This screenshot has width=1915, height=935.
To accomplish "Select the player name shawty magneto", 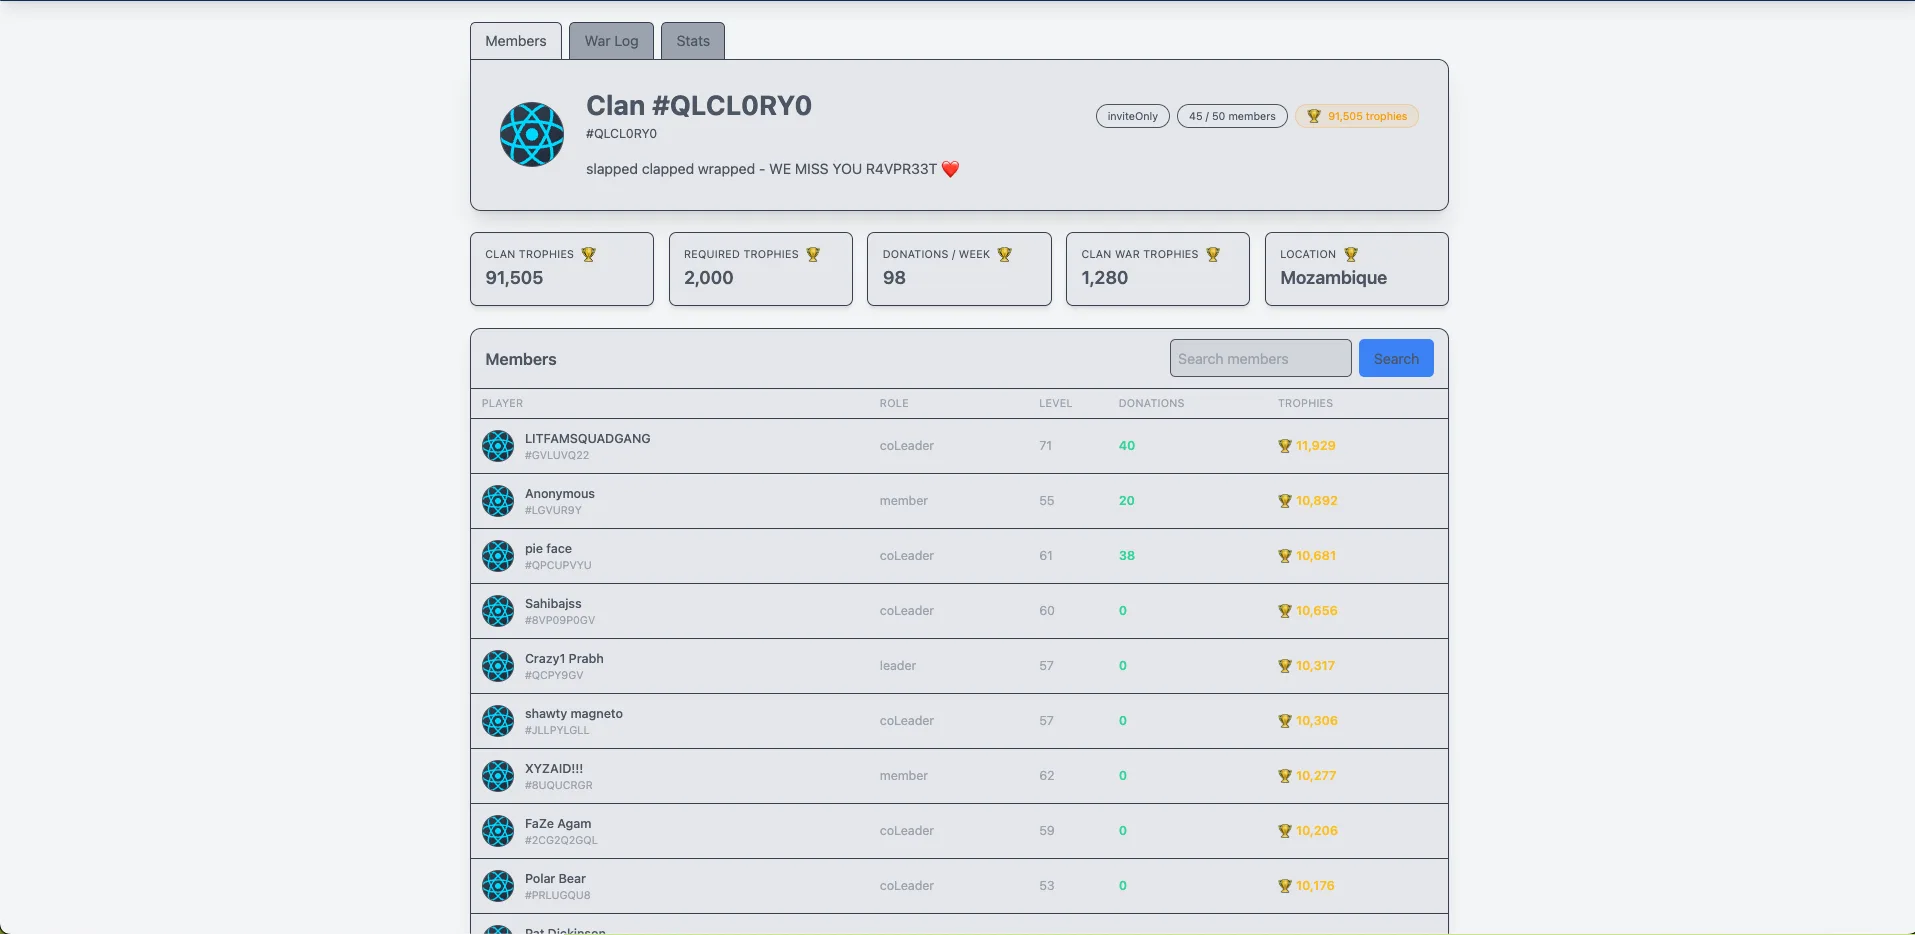I will [573, 713].
